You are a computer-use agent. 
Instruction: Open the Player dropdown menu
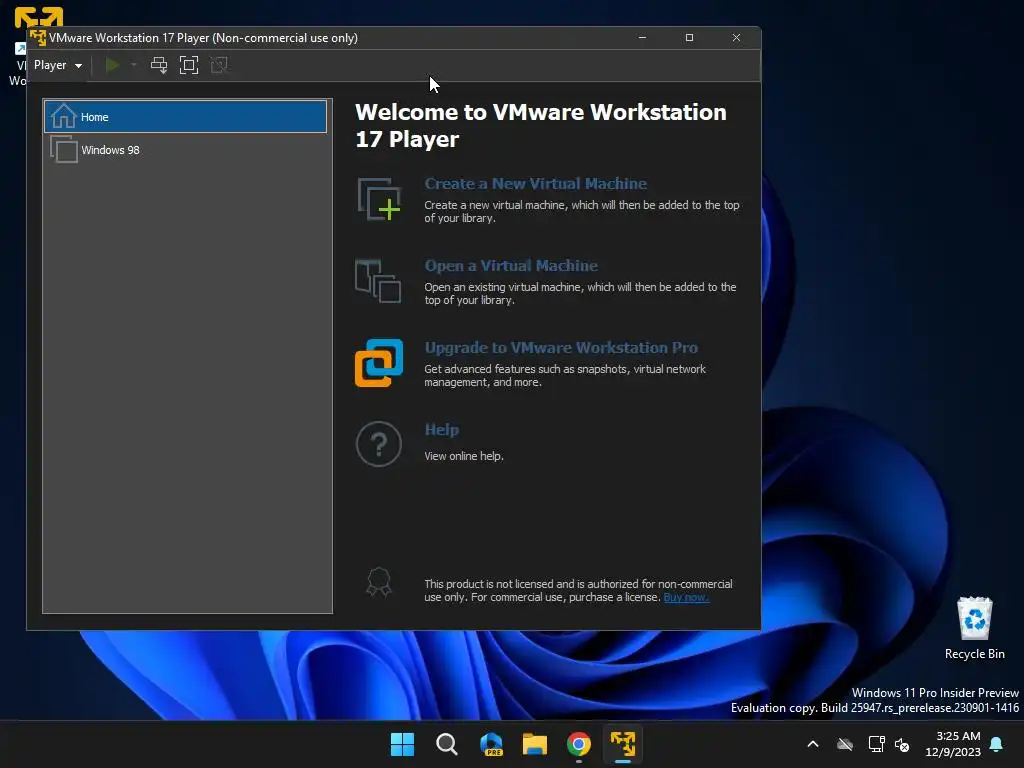pyautogui.click(x=57, y=65)
